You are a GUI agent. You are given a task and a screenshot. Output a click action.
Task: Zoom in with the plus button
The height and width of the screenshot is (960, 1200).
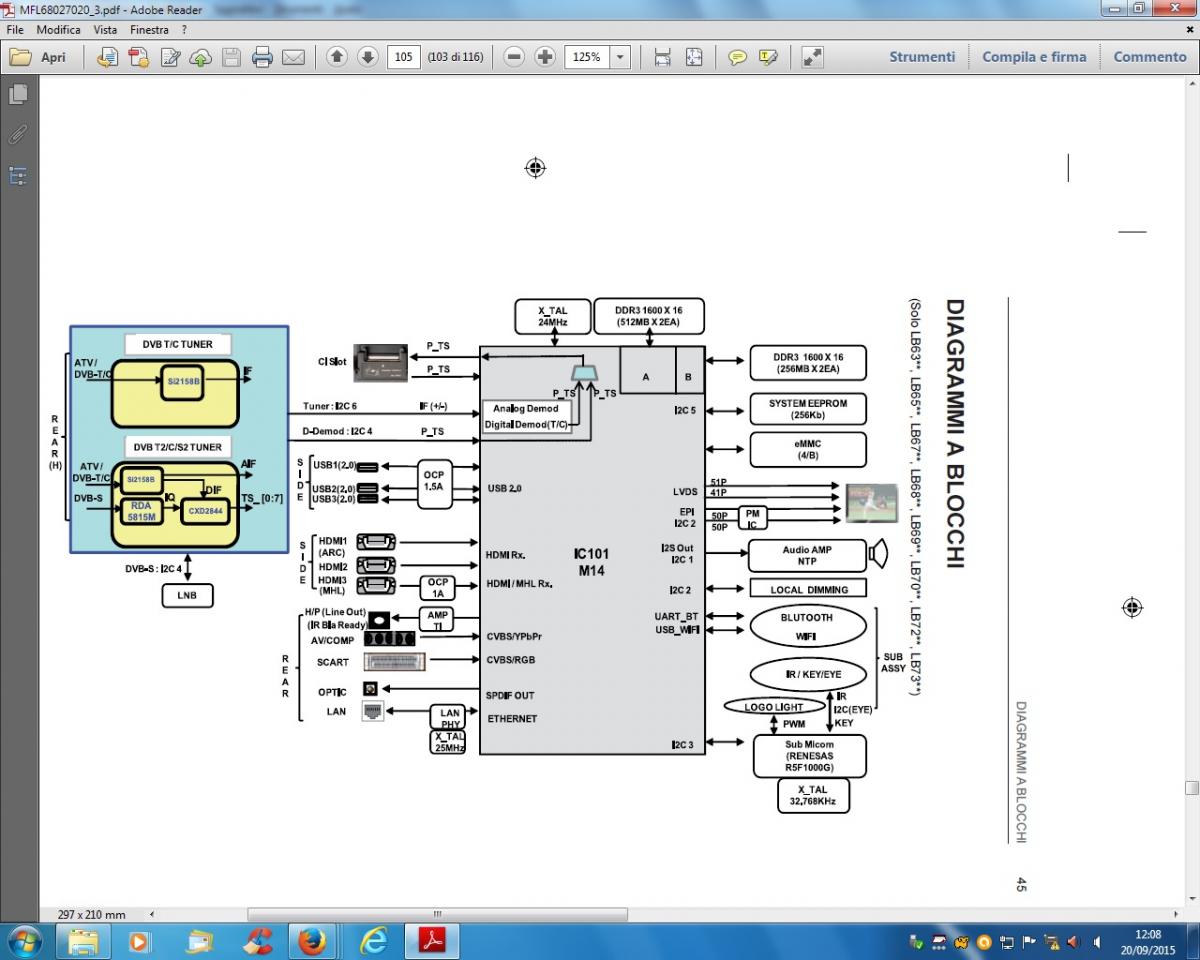click(544, 57)
